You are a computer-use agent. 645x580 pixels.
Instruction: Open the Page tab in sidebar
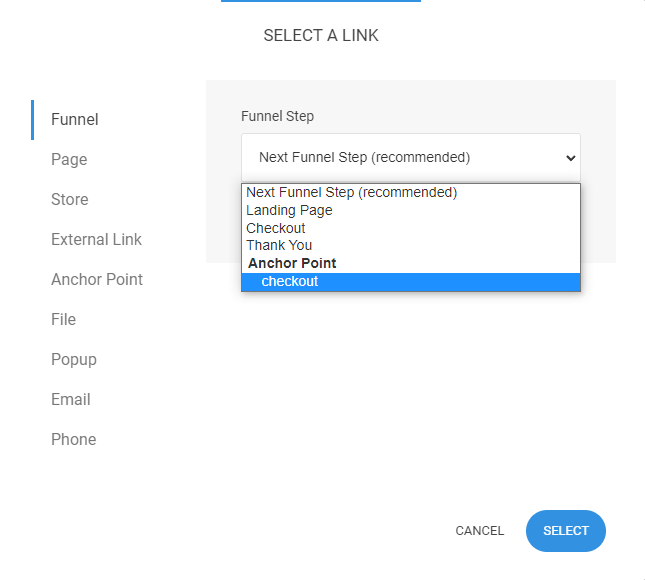pyautogui.click(x=69, y=159)
